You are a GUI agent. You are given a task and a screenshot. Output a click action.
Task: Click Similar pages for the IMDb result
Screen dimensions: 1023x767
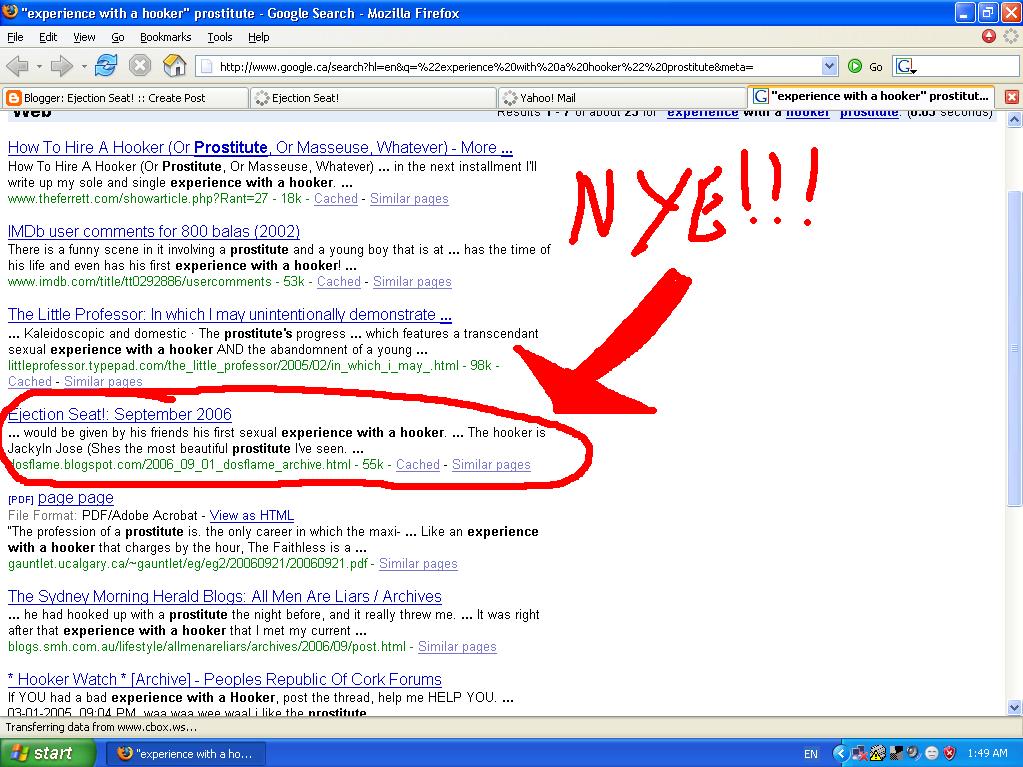click(x=412, y=282)
